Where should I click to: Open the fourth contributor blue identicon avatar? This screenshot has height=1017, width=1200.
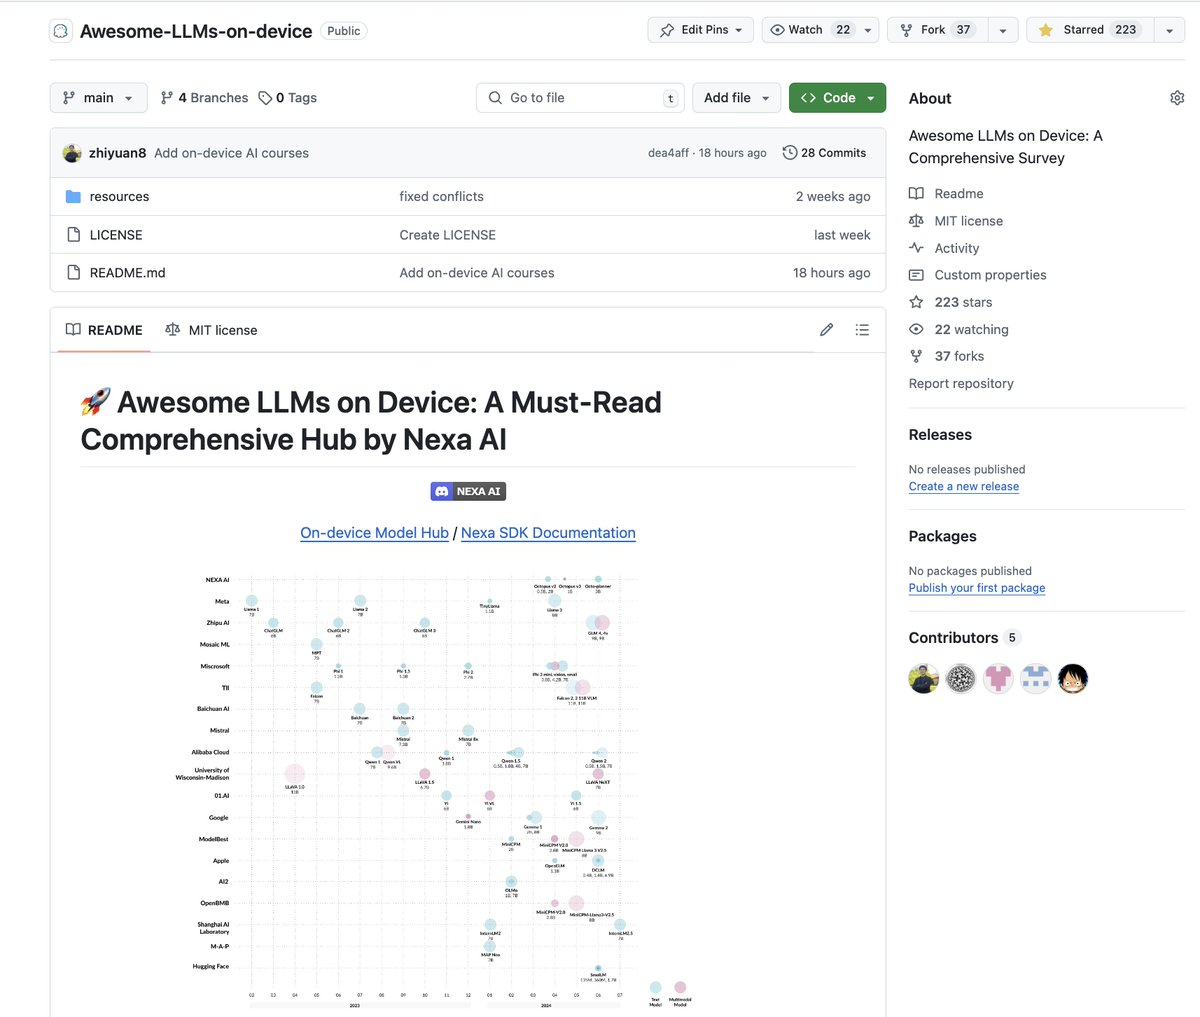pyautogui.click(x=1035, y=679)
